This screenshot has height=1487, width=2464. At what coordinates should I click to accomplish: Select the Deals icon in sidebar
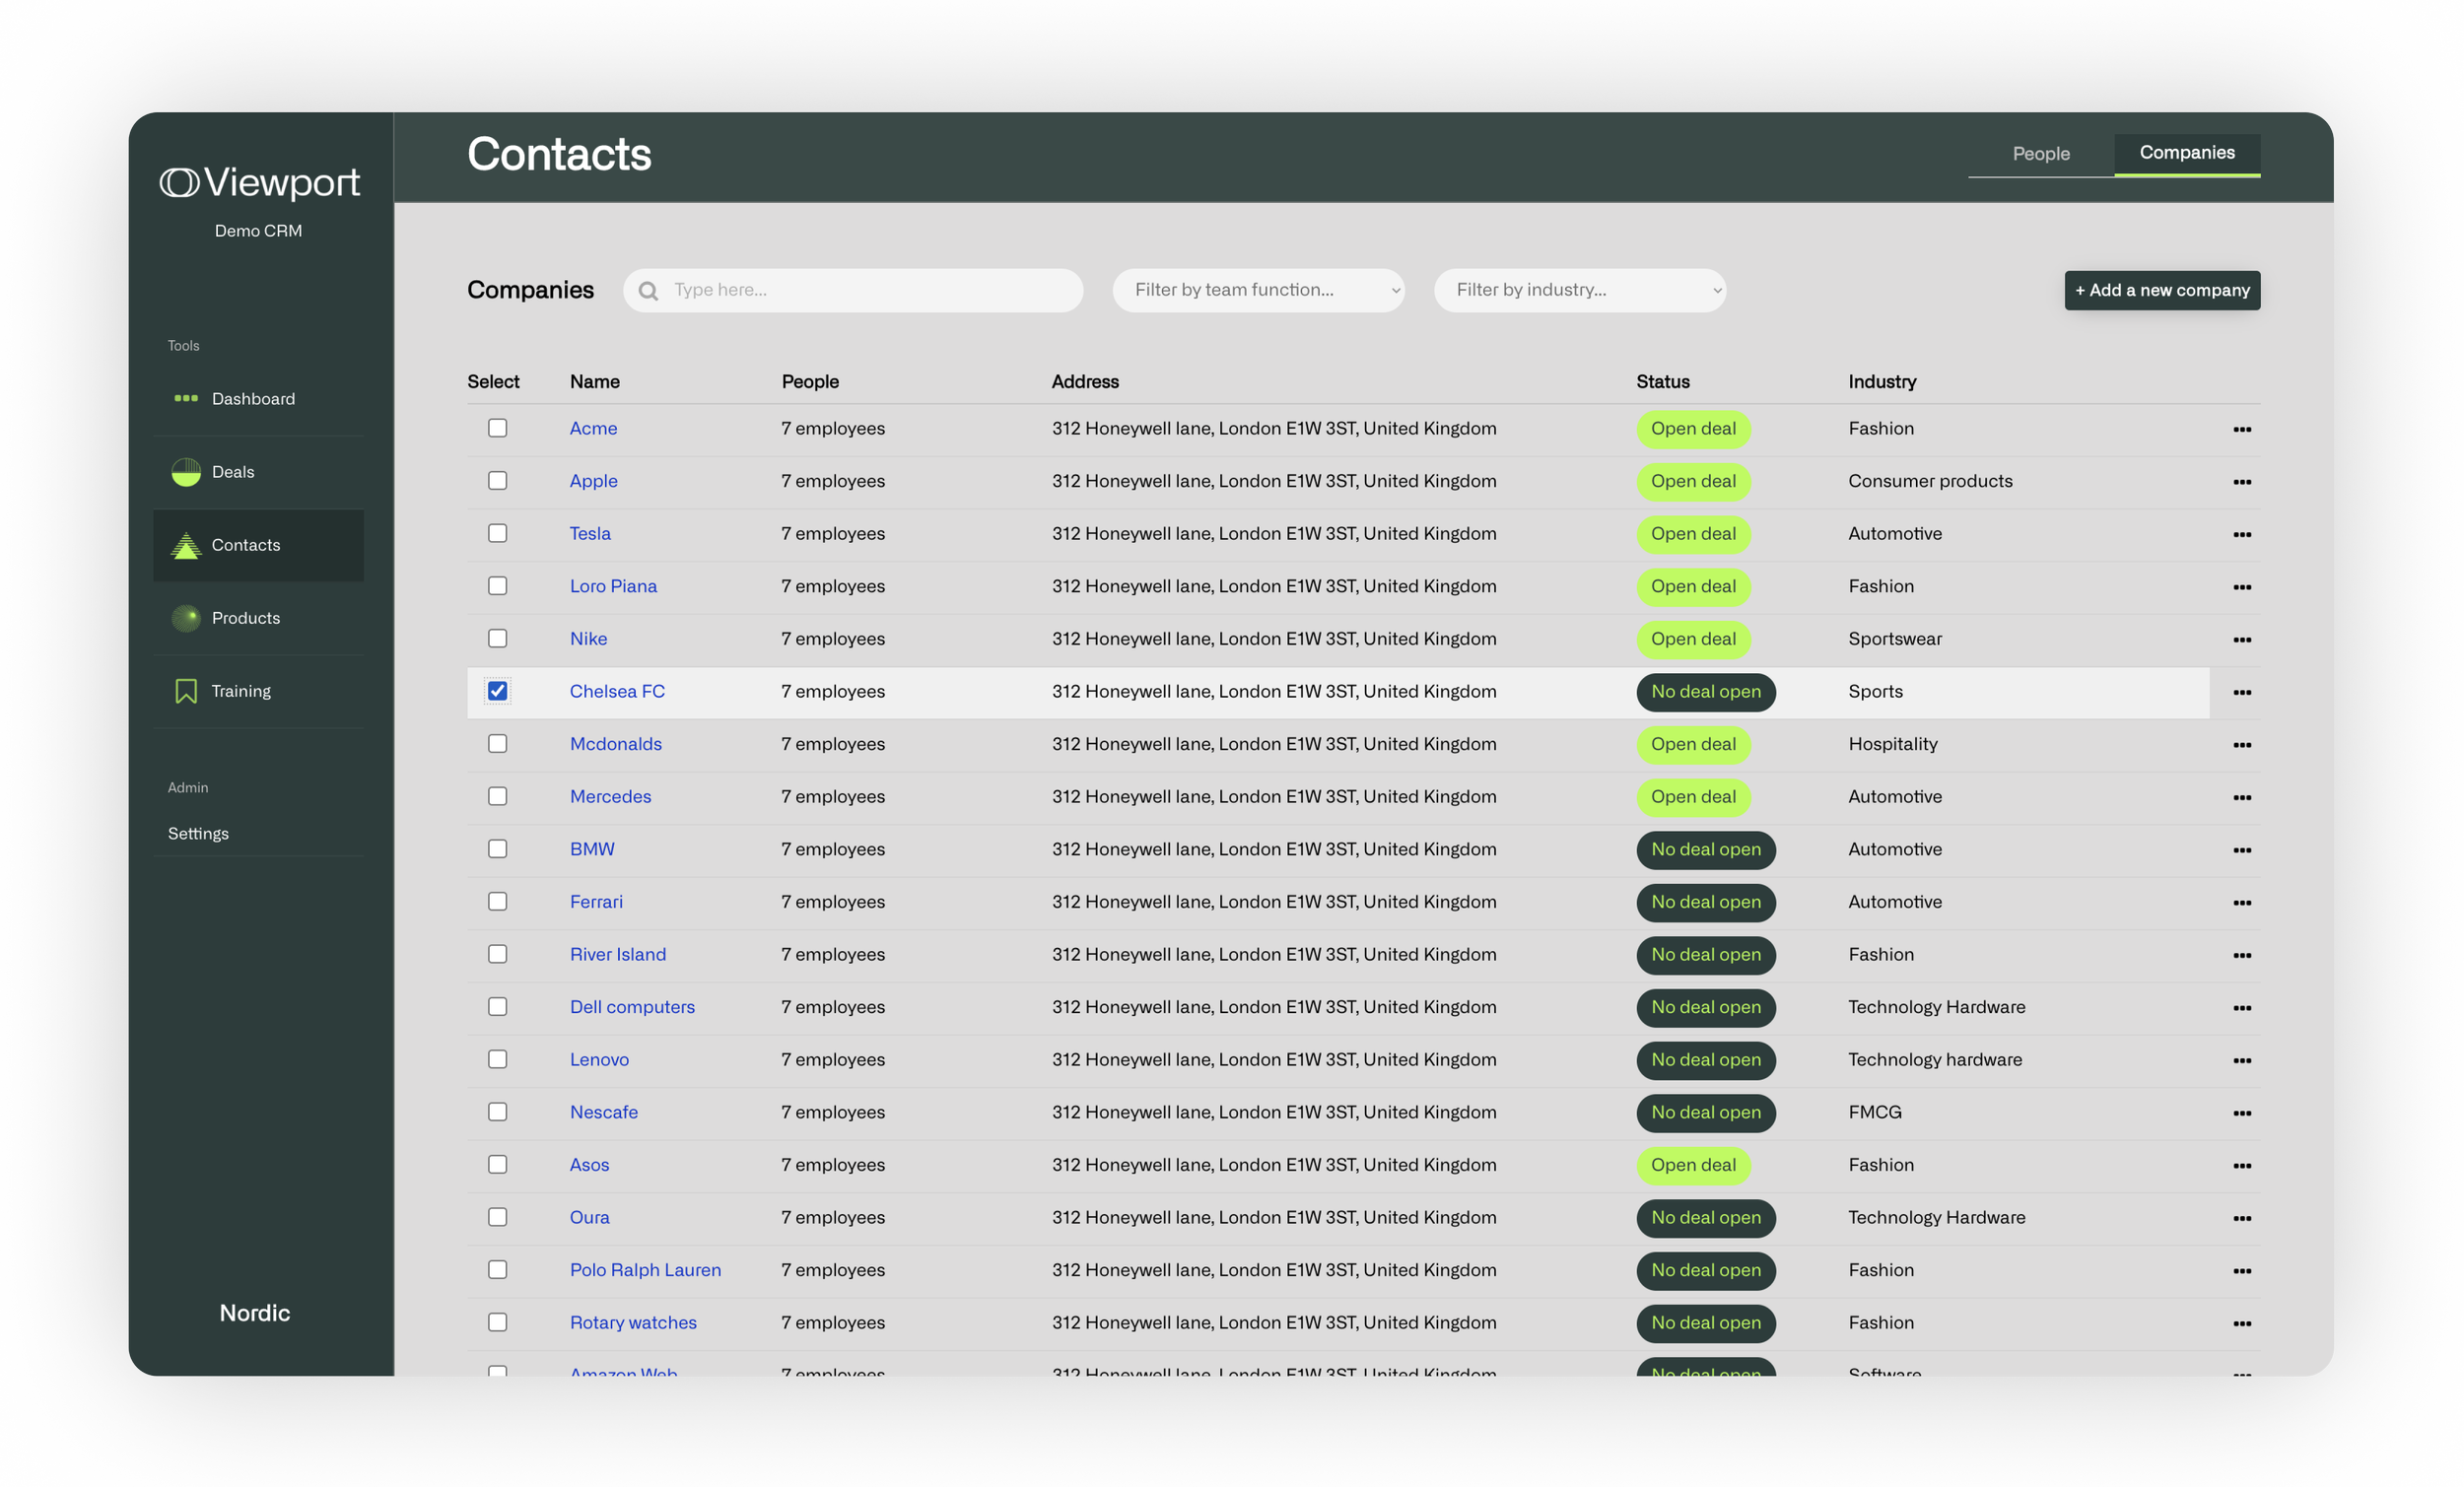click(186, 471)
